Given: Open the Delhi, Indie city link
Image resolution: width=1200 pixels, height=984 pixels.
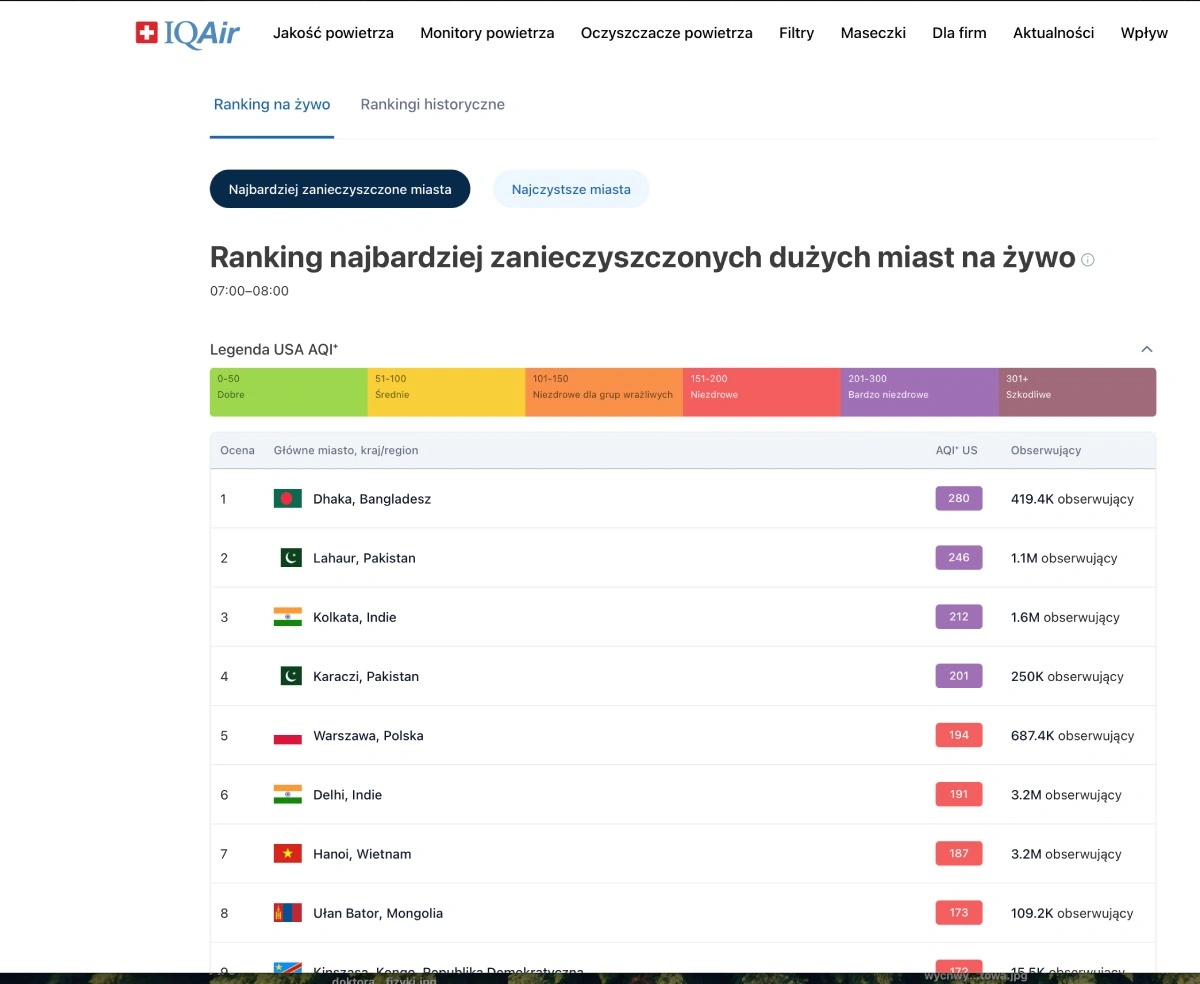Looking at the screenshot, I should tap(347, 795).
